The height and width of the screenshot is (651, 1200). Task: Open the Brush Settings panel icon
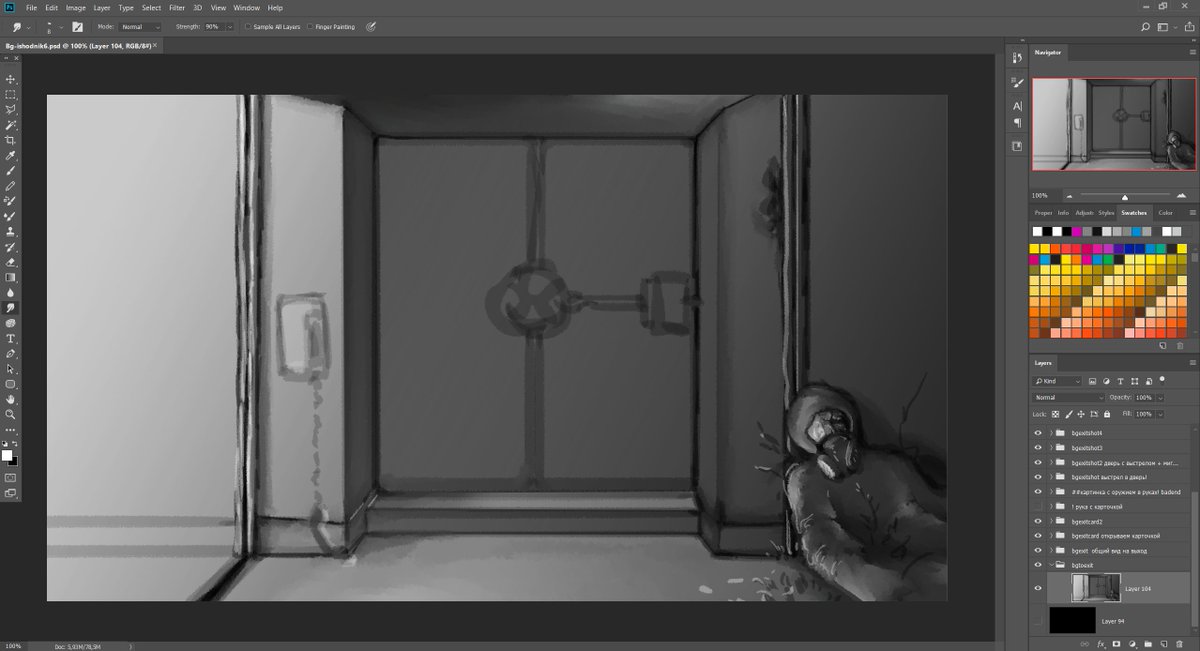(1017, 82)
